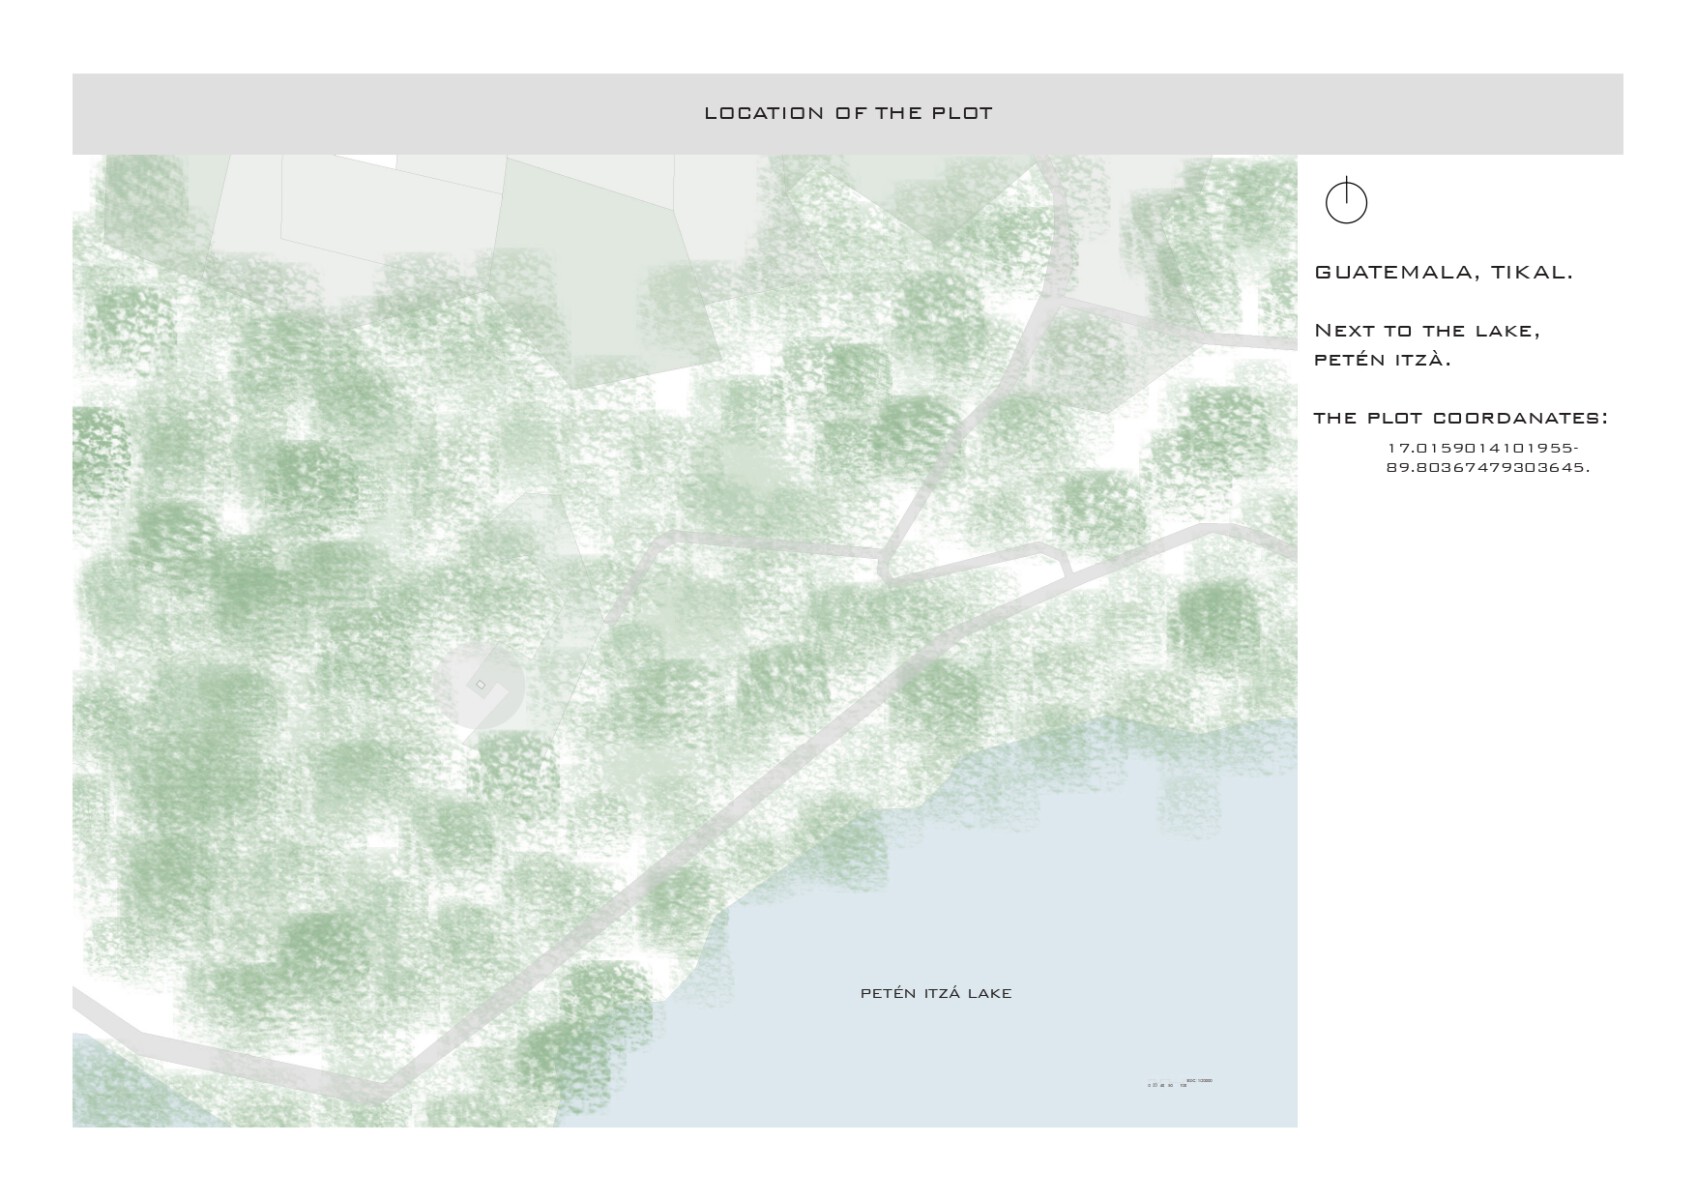The image size is (1696, 1200).
Task: Select the 'LOCATION OF THE PLOT' title
Action: pyautogui.click(x=848, y=113)
